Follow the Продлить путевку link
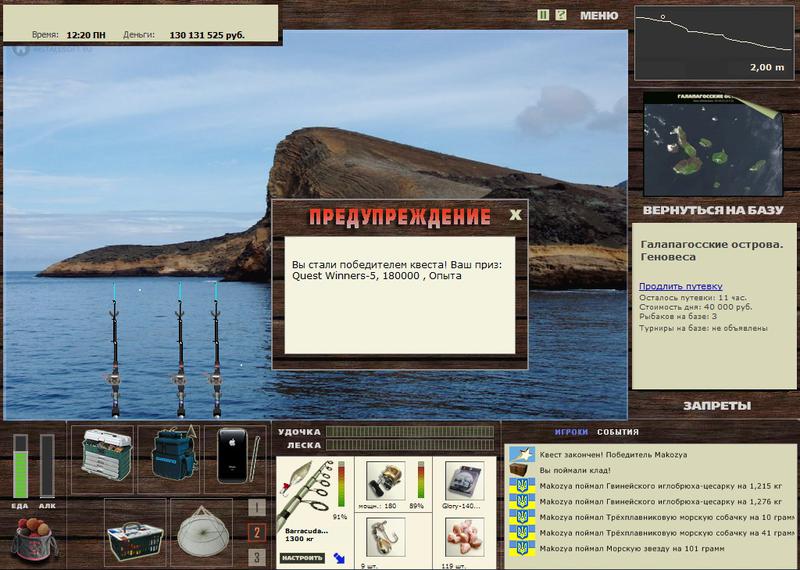 tap(681, 286)
